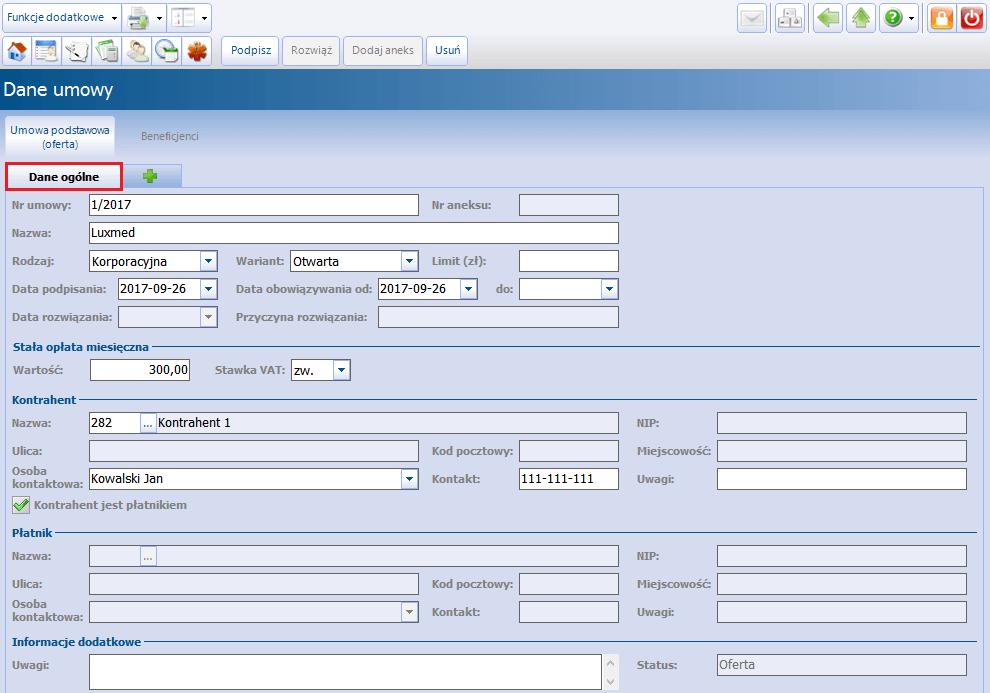Expand the layout view options arrow
The image size is (990, 693).
205,18
